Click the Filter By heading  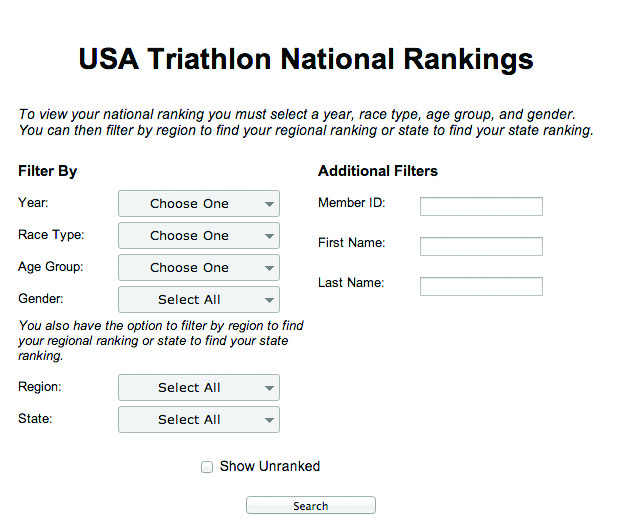coord(48,171)
